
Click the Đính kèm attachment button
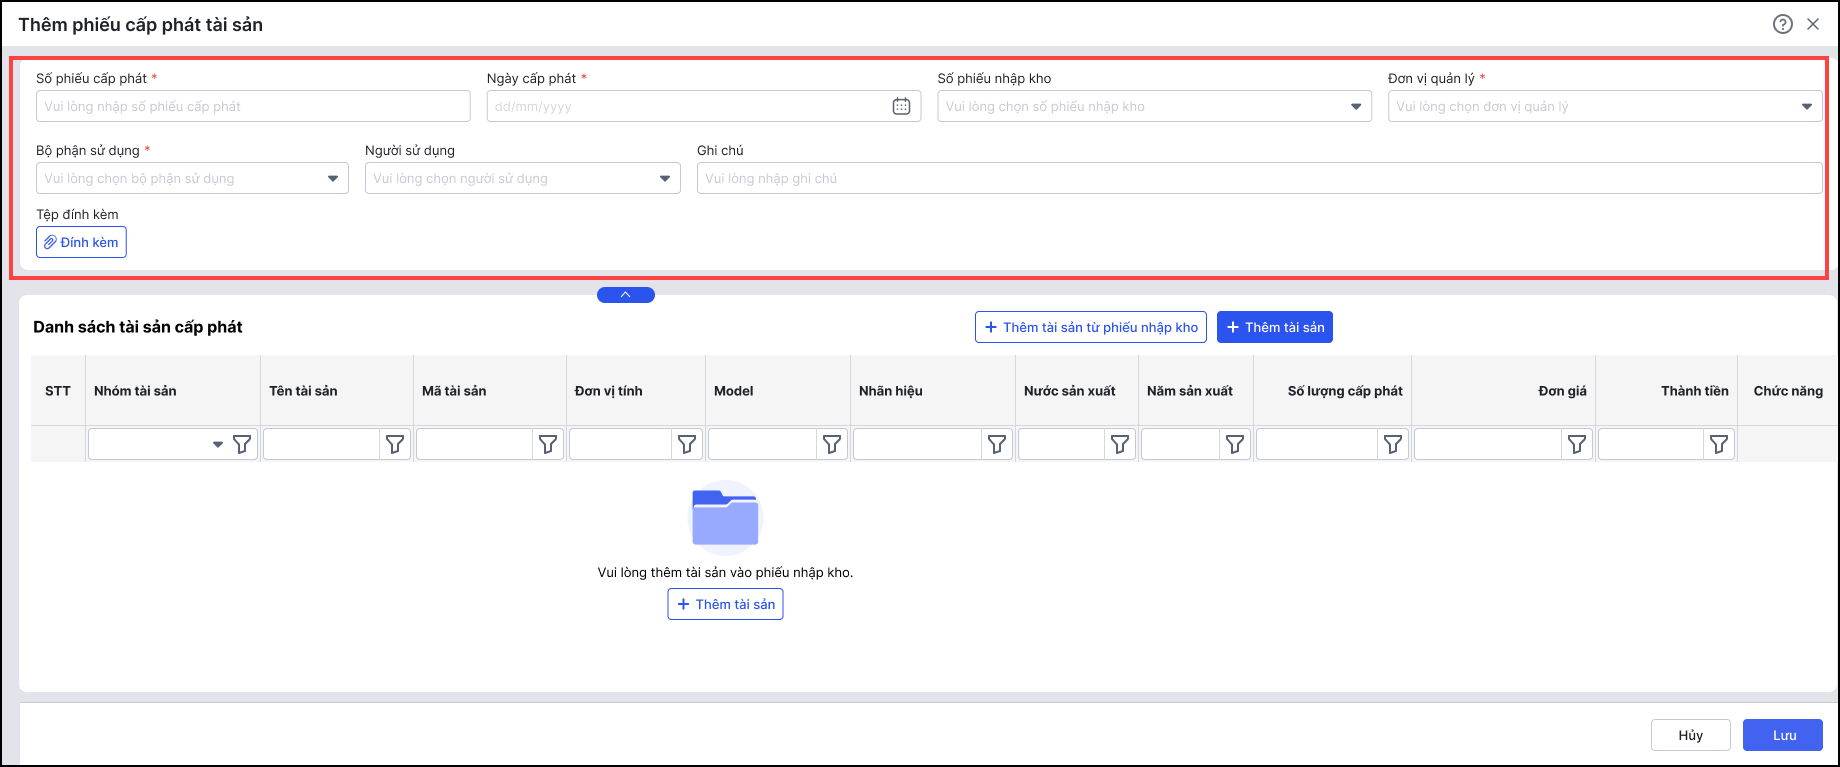point(81,242)
